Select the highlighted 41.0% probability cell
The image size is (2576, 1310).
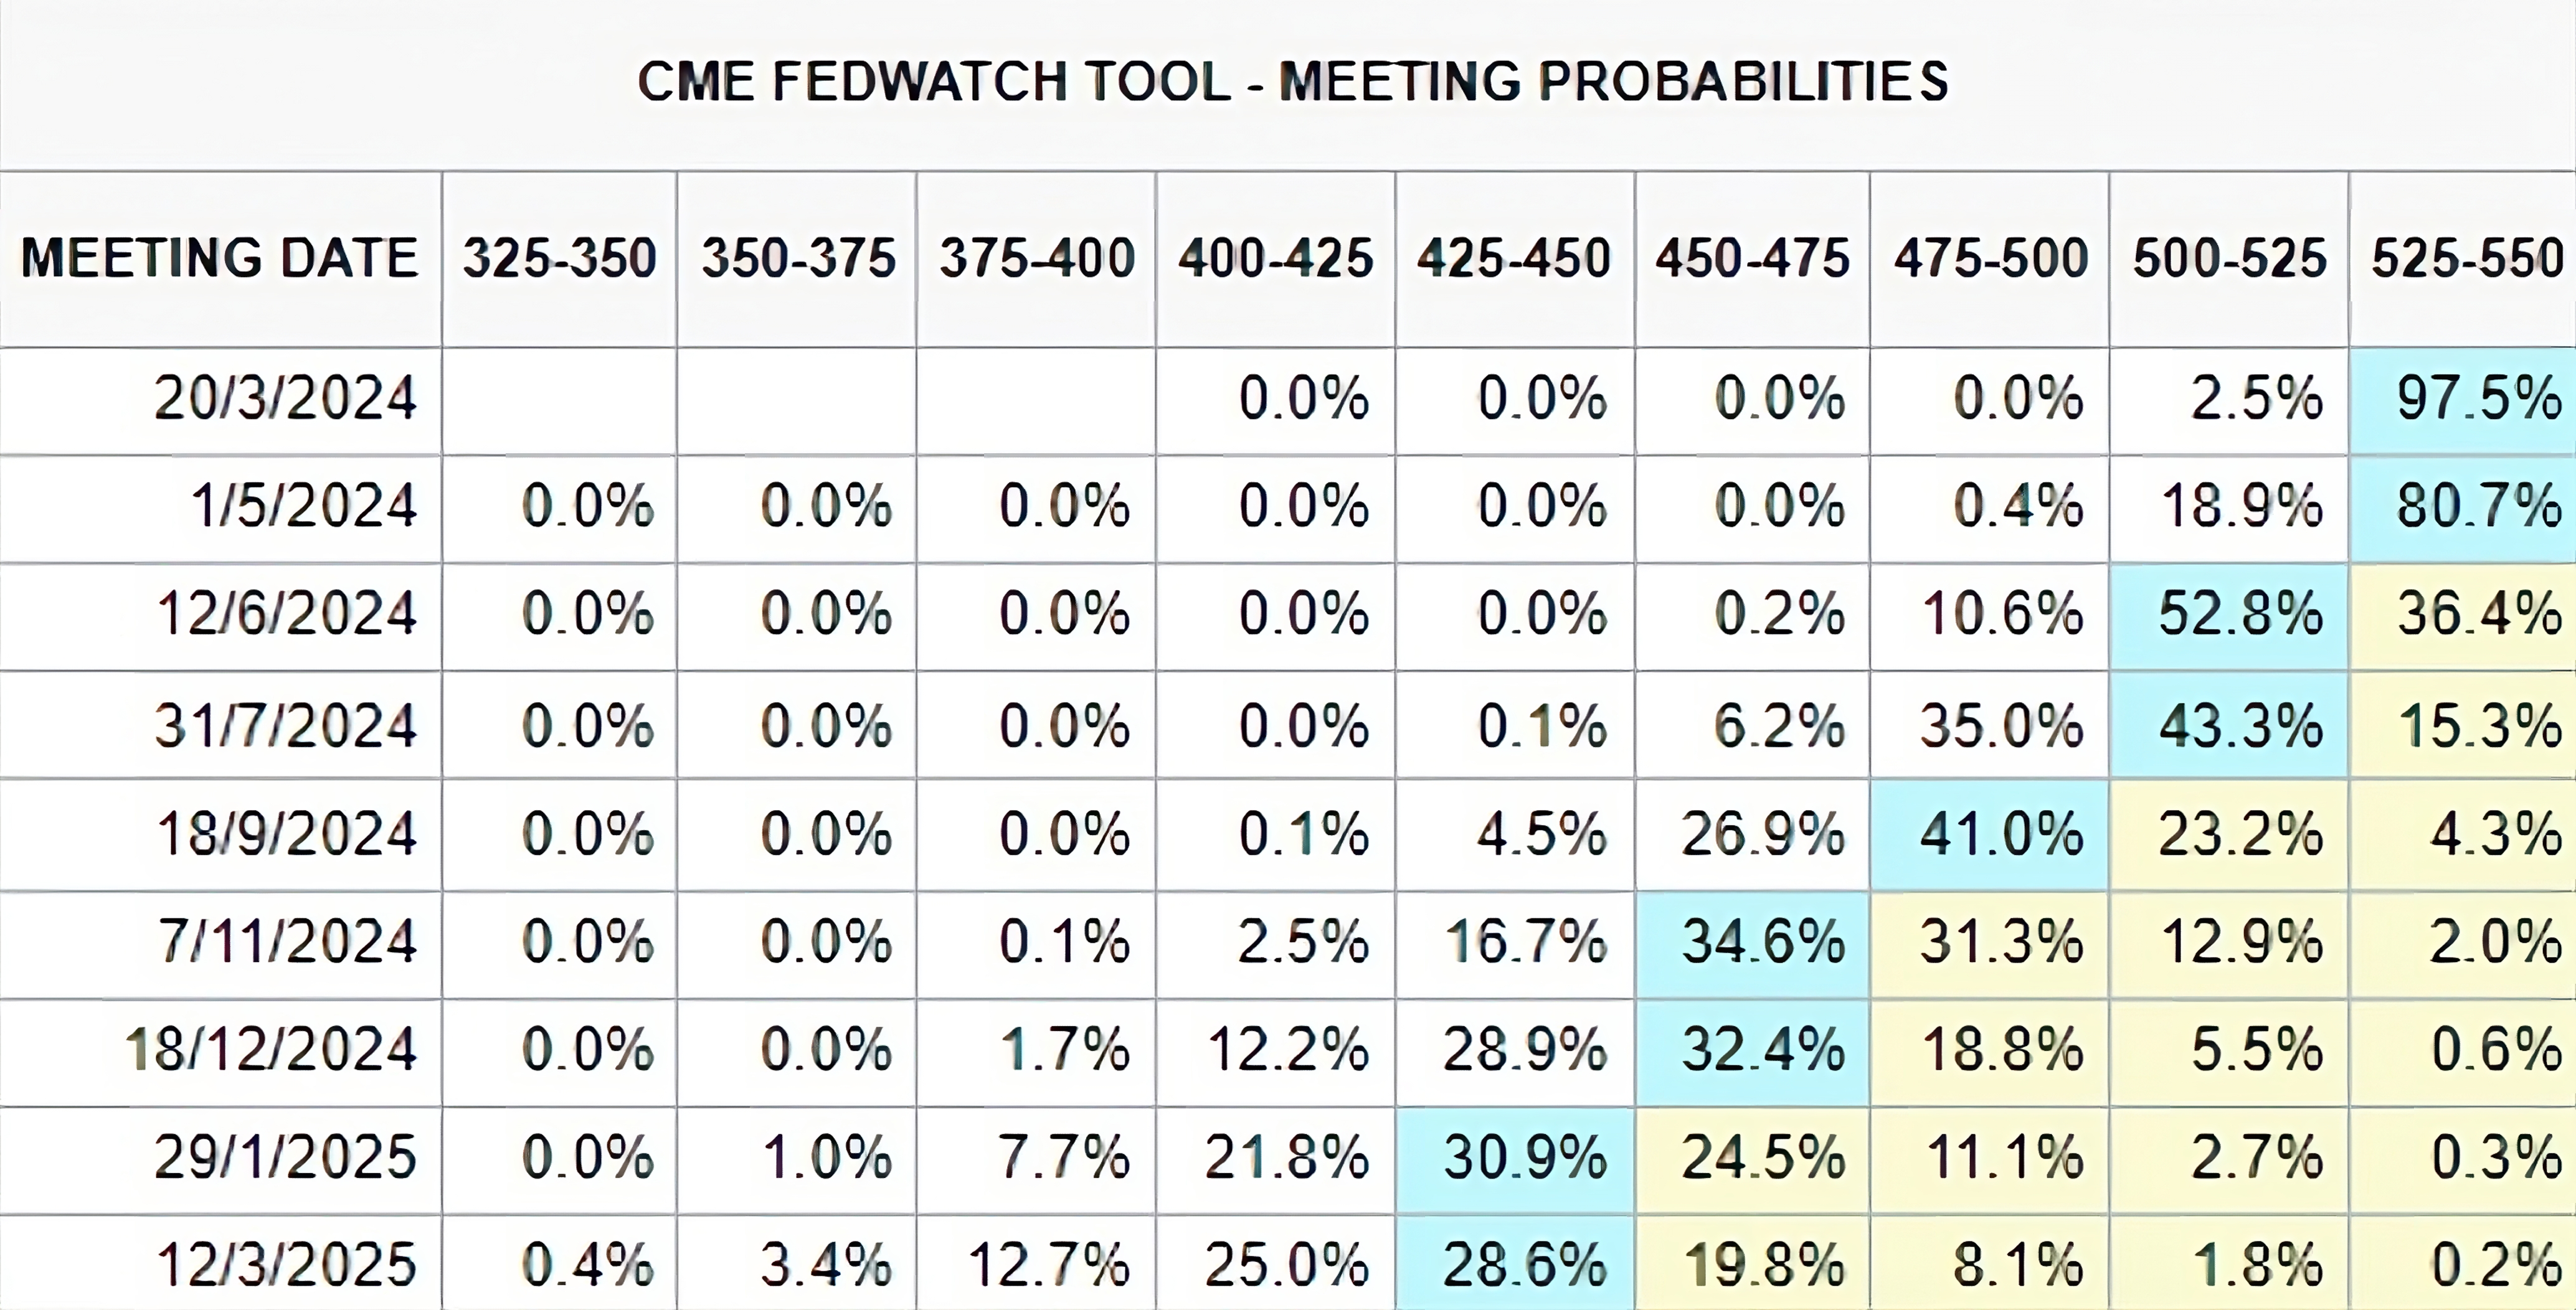pos(2000,834)
